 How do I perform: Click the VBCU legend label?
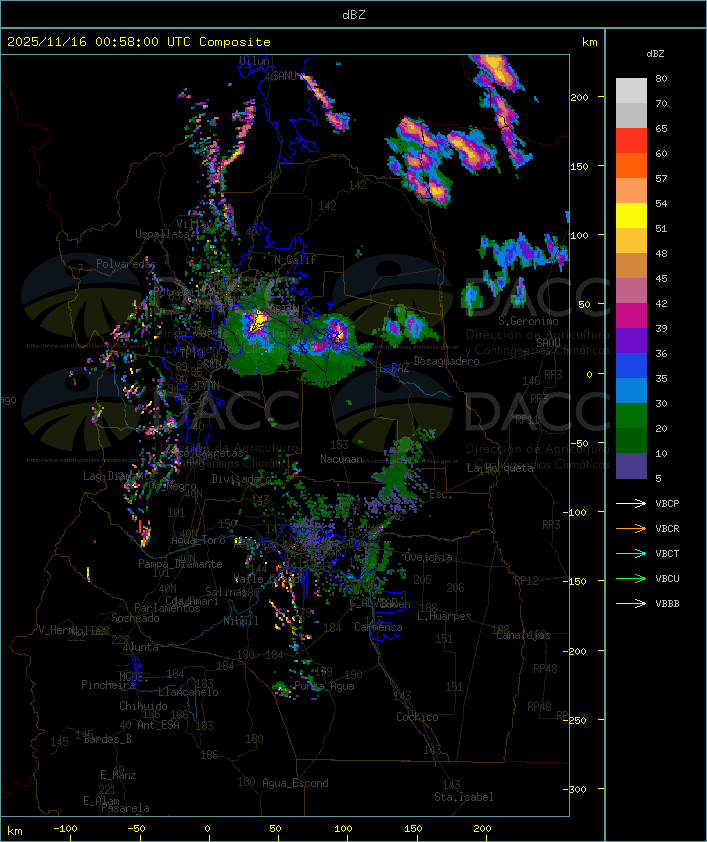point(667,578)
